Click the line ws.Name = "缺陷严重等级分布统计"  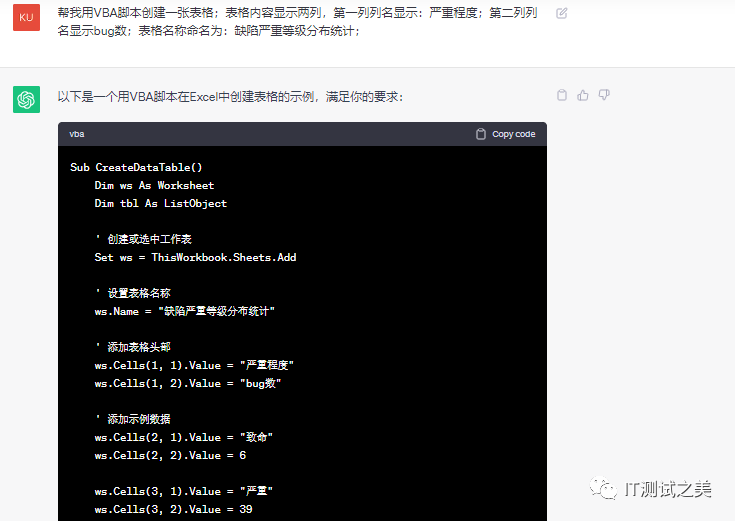(x=185, y=311)
